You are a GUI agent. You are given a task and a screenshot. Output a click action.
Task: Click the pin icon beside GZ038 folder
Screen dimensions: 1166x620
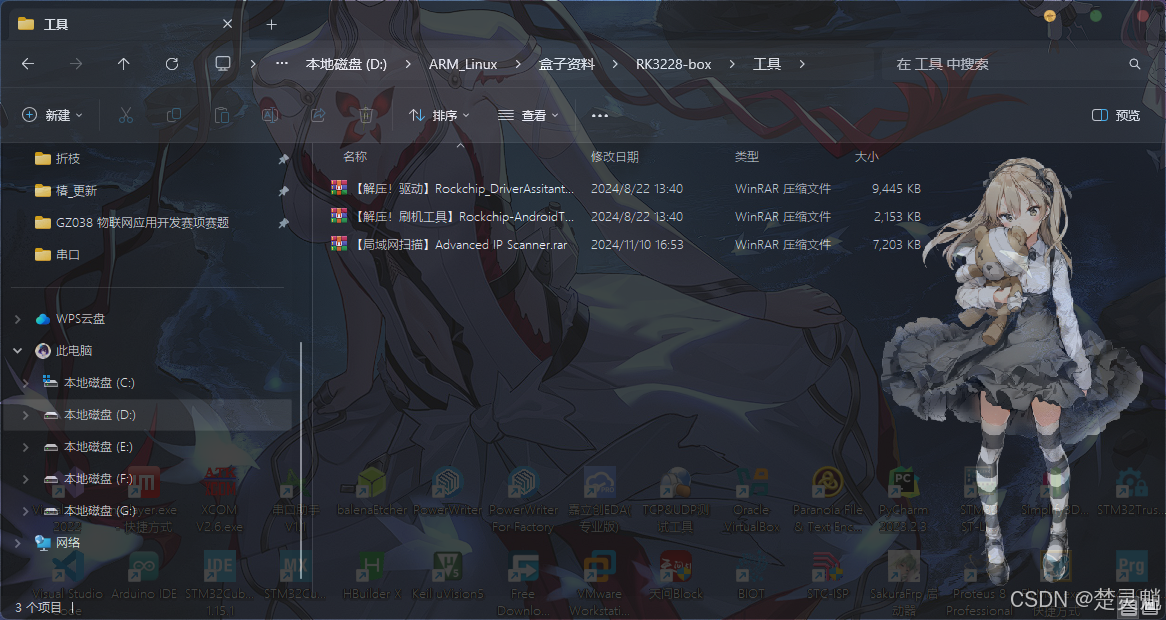(283, 223)
